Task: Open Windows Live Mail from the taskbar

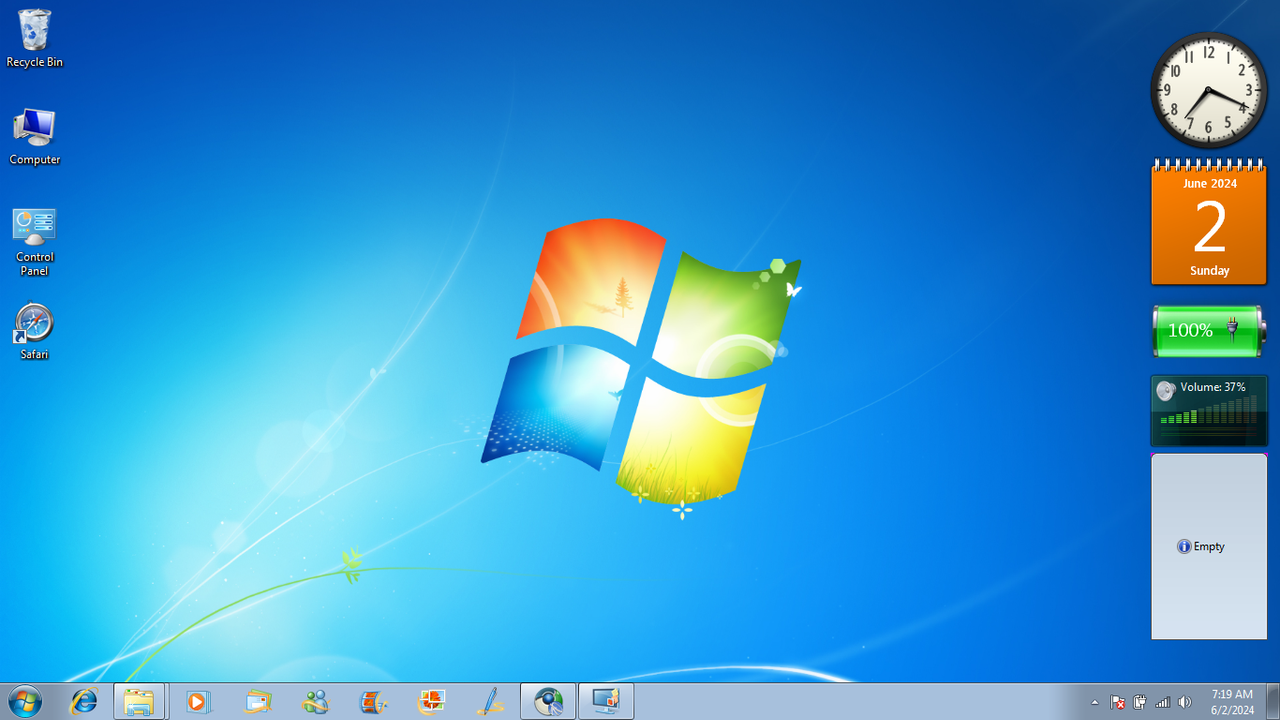Action: pyautogui.click(x=257, y=702)
